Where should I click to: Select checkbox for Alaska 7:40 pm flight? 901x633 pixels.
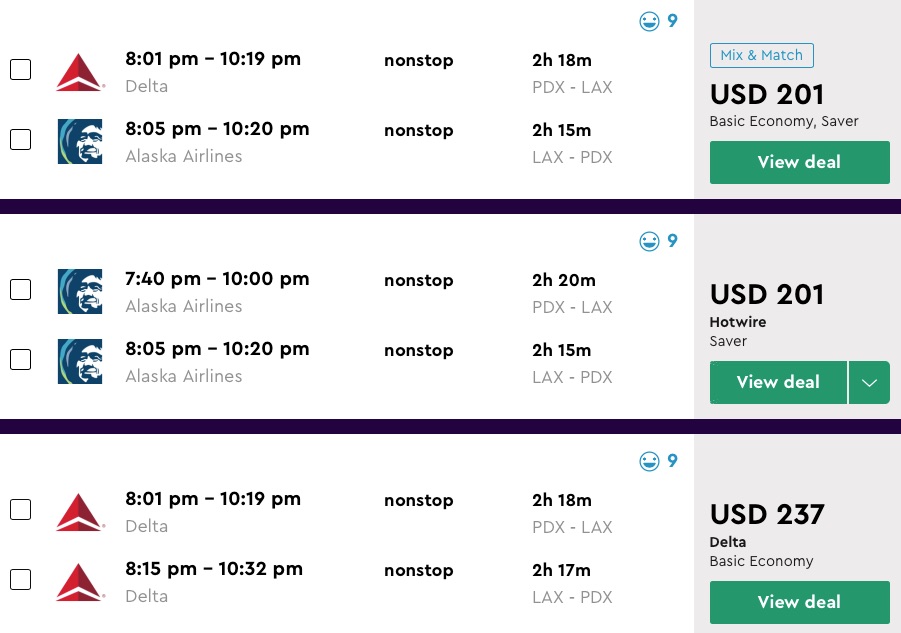tap(20, 290)
